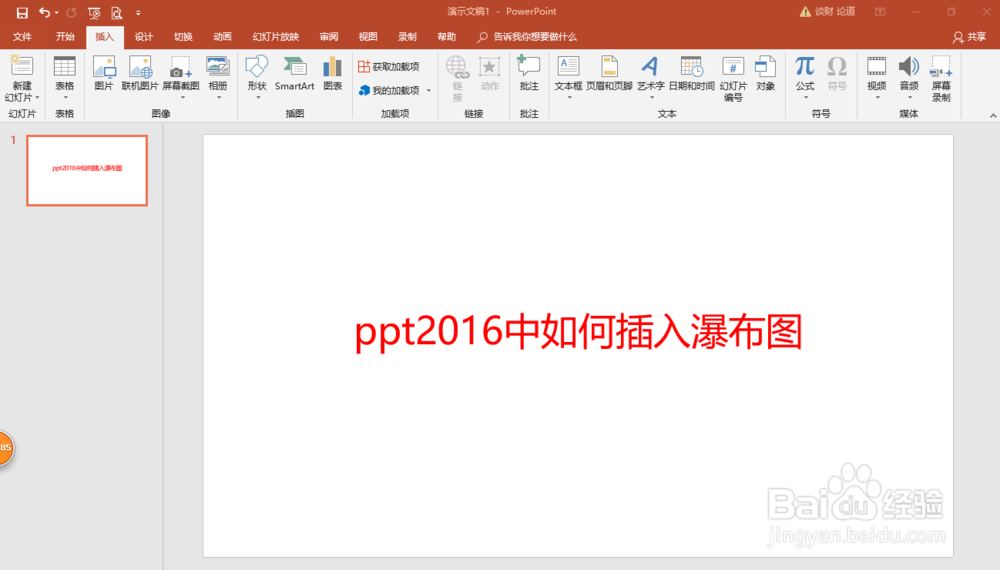This screenshot has height=570, width=1000.
Task: Open 页眉和页脚 header and footer
Action: (609, 73)
